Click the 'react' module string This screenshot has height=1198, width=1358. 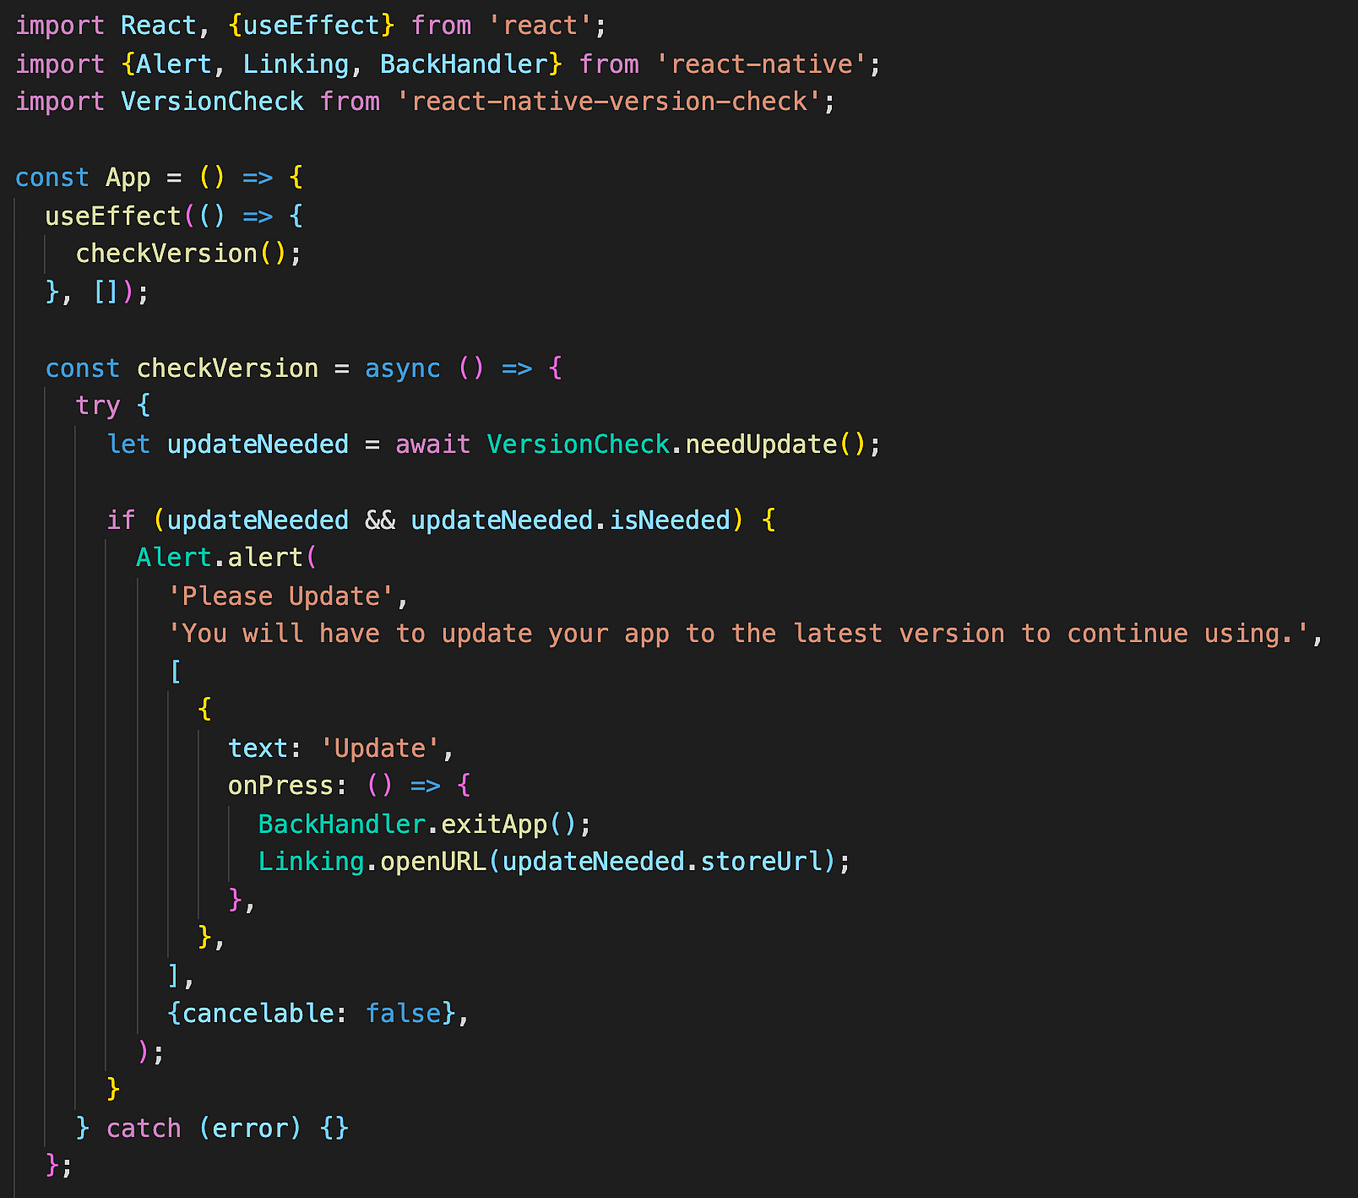point(540,26)
